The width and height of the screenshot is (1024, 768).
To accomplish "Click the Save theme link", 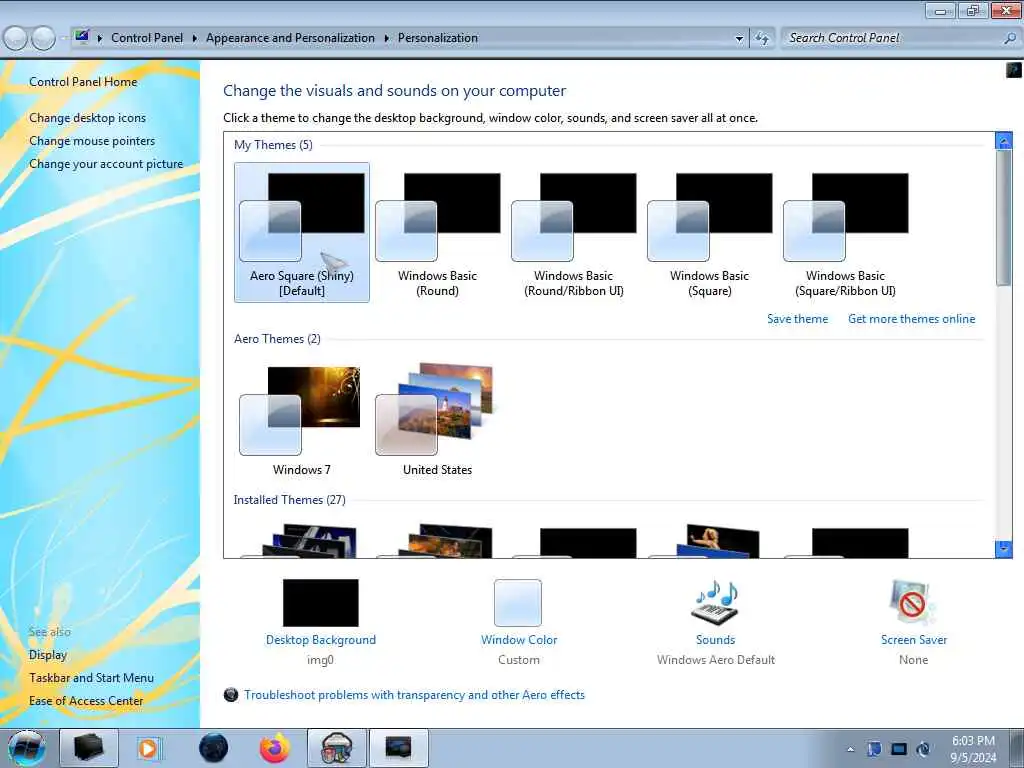I will point(797,319).
